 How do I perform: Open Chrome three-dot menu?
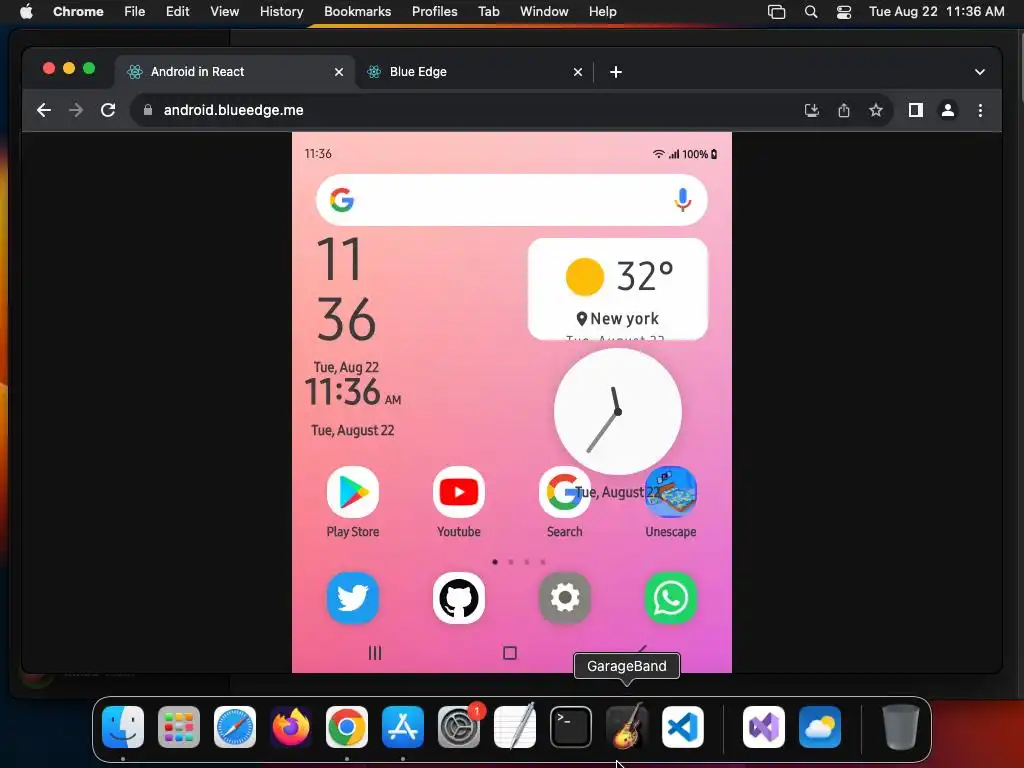[x=980, y=110]
